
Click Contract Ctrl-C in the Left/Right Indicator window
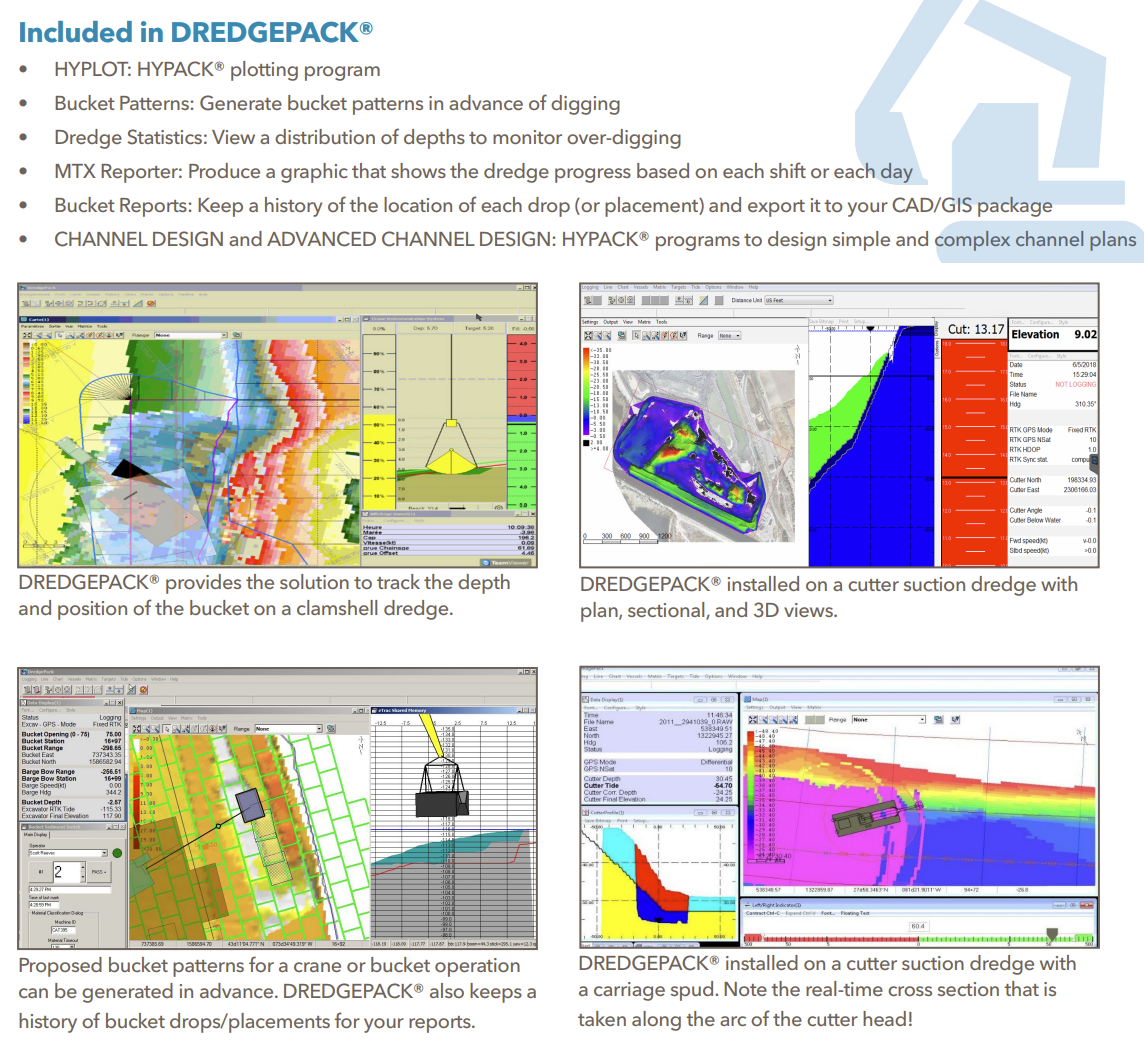coord(764,913)
